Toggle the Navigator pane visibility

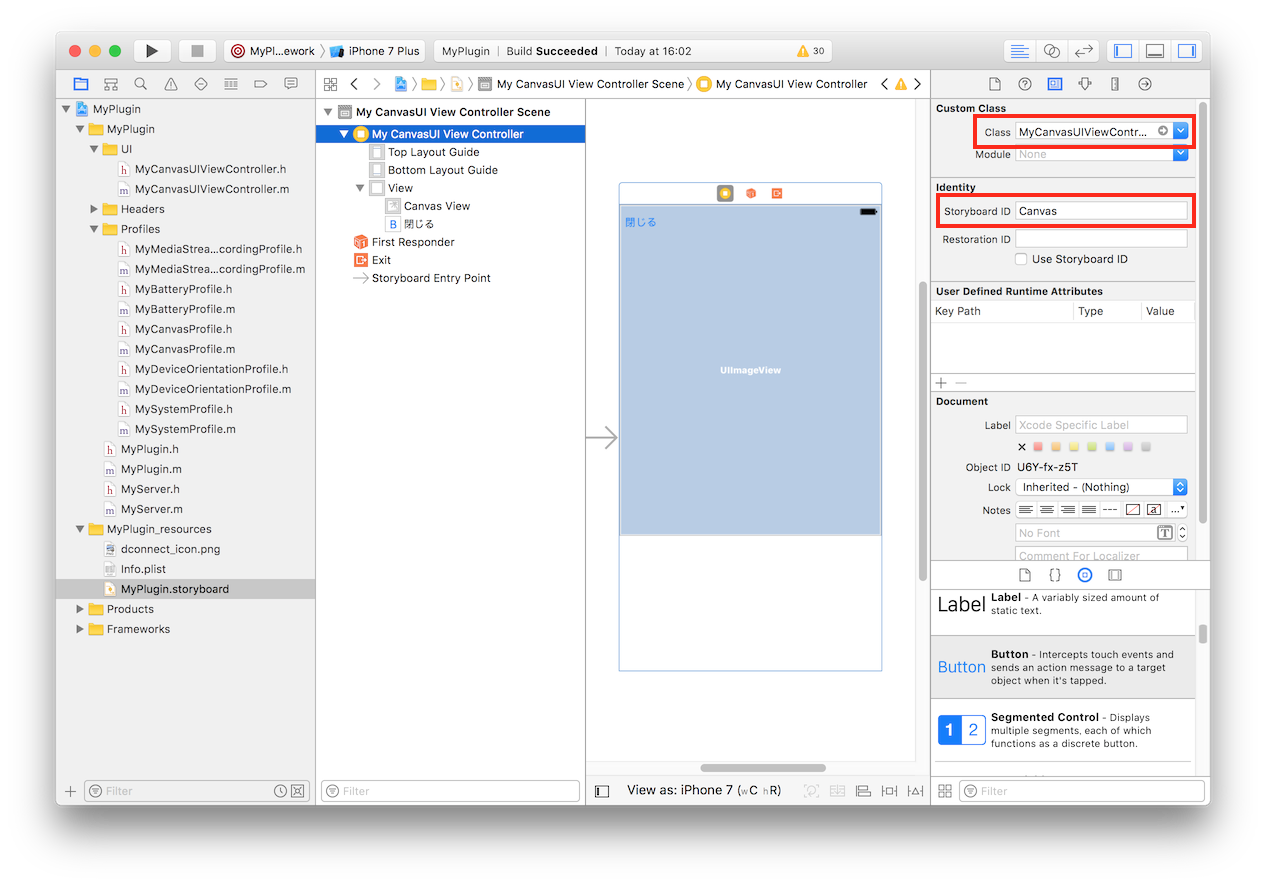point(1123,51)
